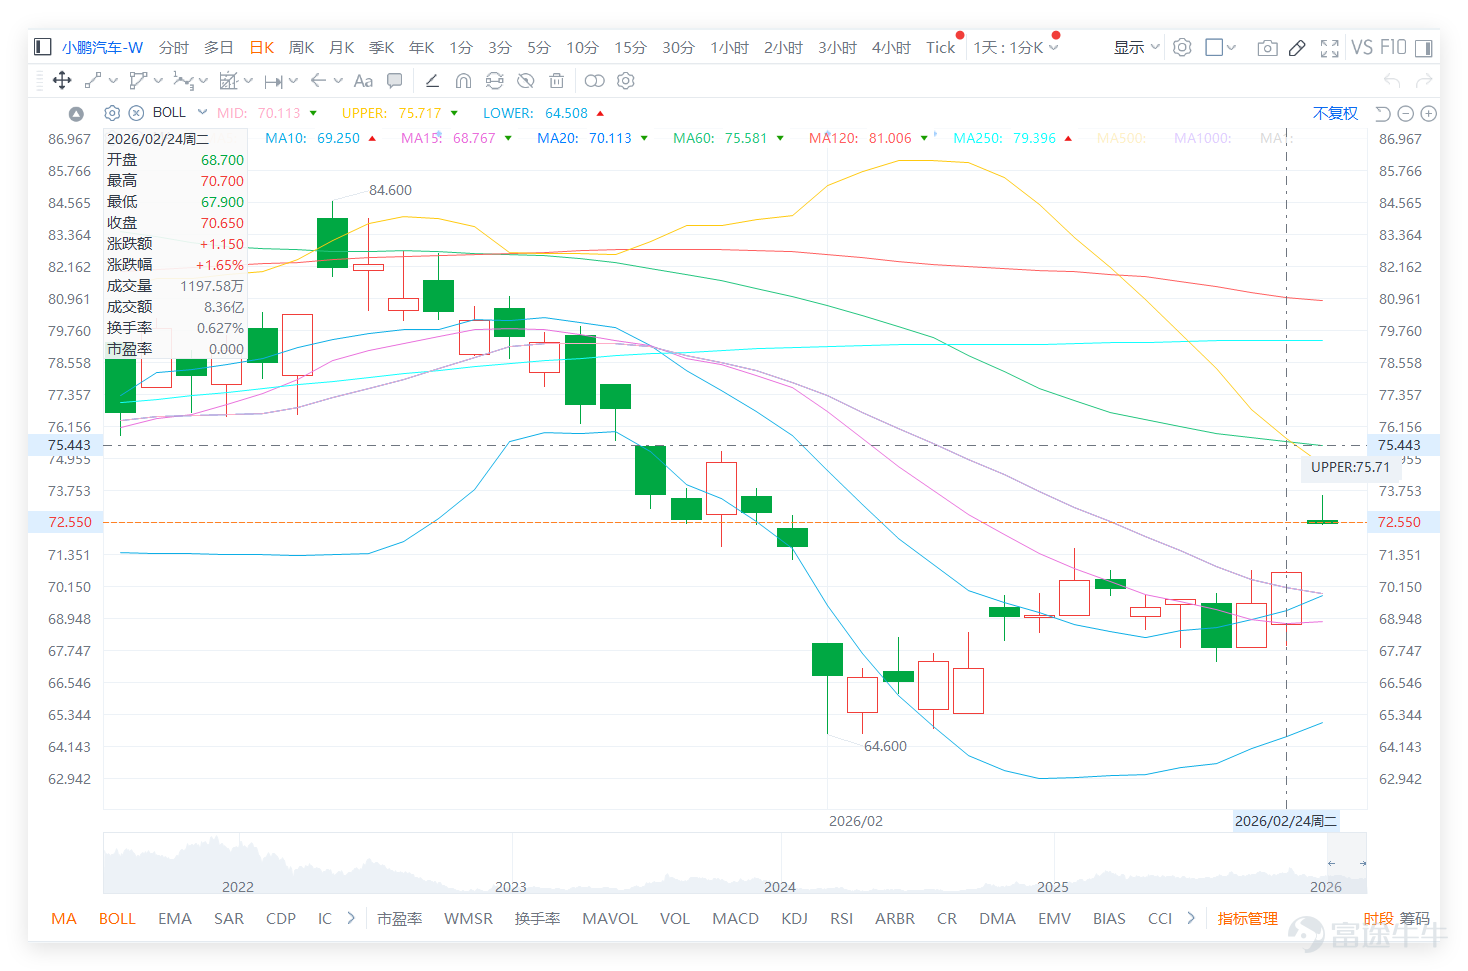
Task: Select the chart projection tool
Action: (x=229, y=81)
